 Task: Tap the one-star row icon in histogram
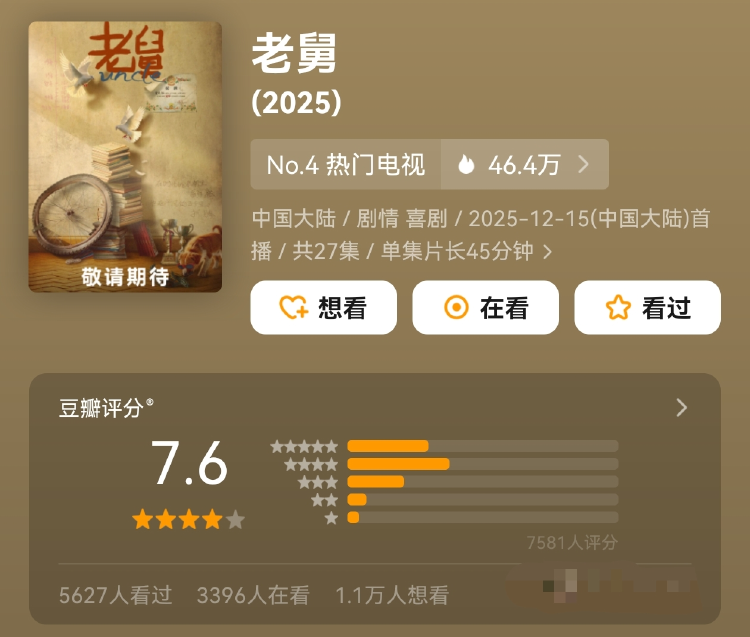[331, 518]
